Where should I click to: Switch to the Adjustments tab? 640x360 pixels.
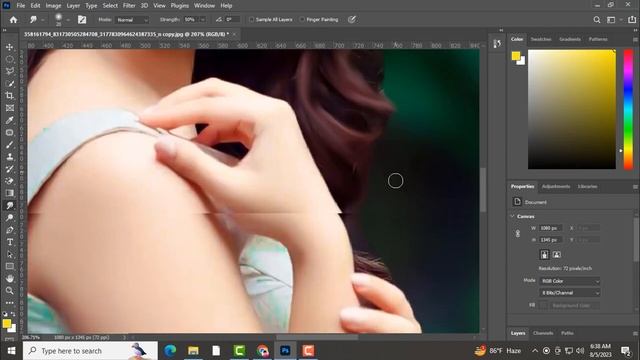pyautogui.click(x=556, y=187)
